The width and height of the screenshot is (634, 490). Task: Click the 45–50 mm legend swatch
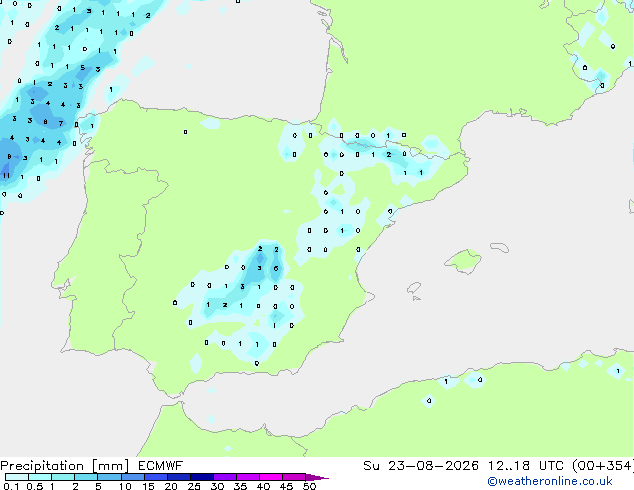pyautogui.click(x=294, y=477)
